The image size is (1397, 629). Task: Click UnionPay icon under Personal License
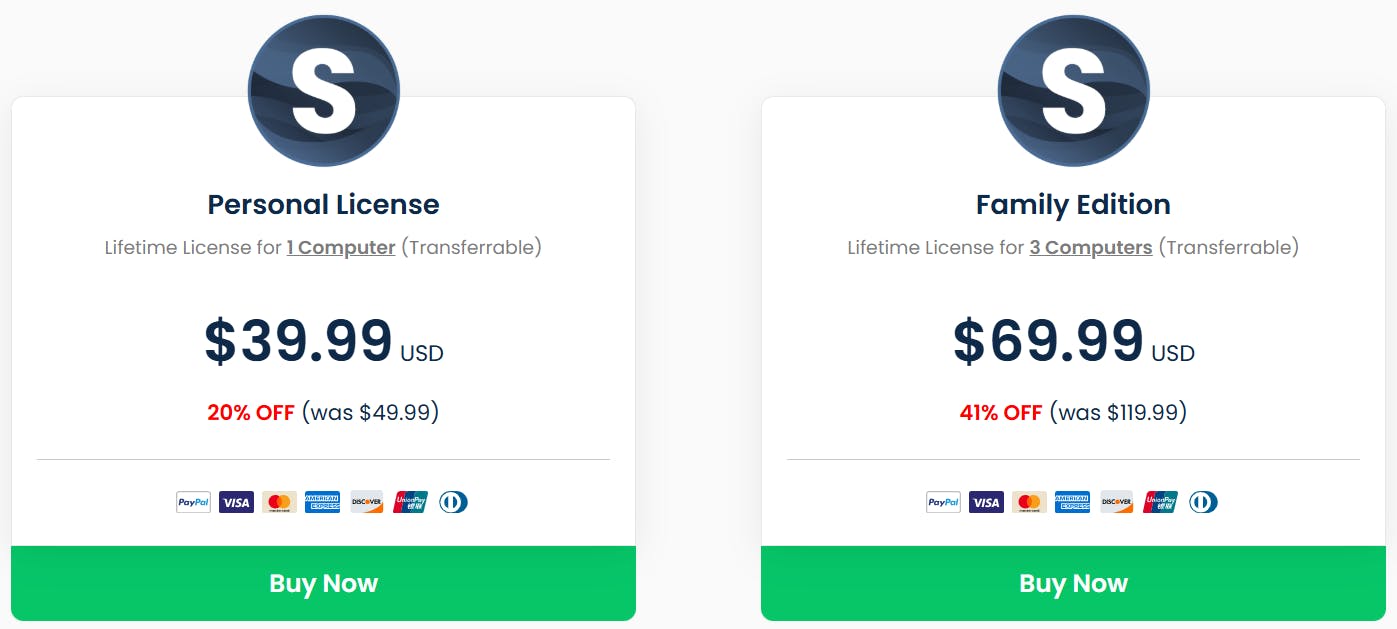[x=410, y=502]
